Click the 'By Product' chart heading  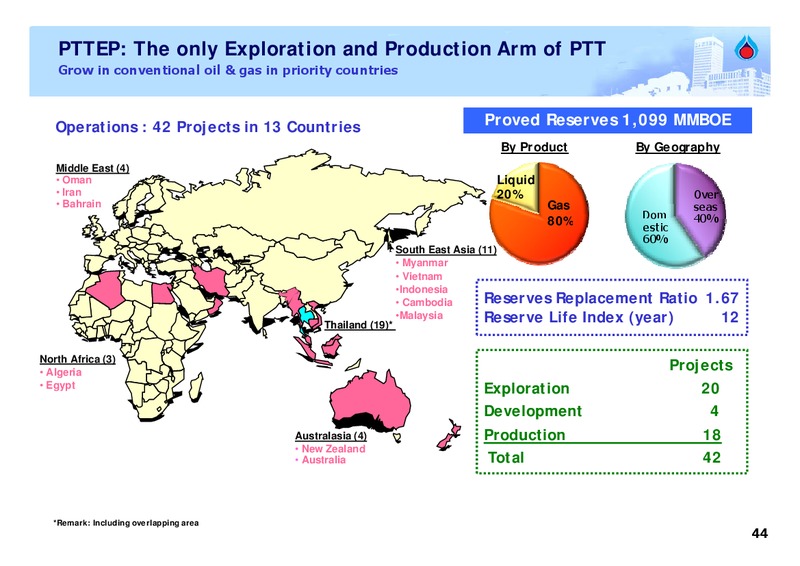534,147
